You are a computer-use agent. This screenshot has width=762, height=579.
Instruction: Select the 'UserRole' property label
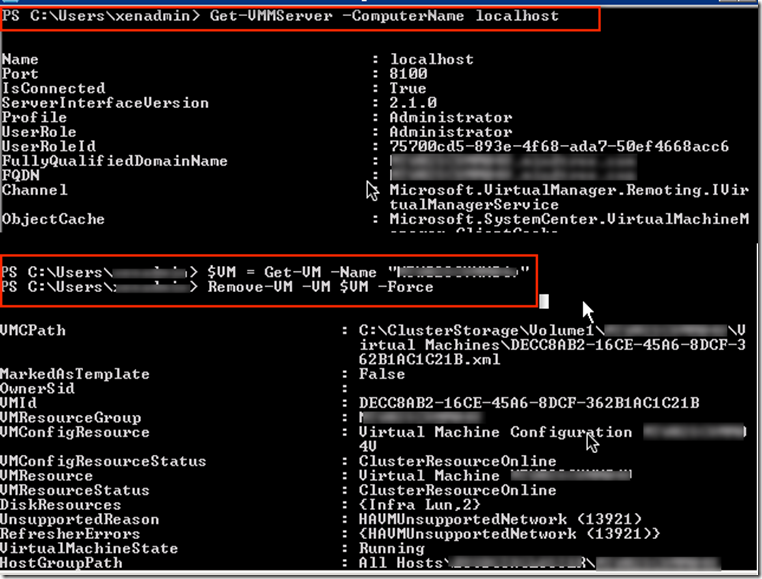(x=39, y=132)
